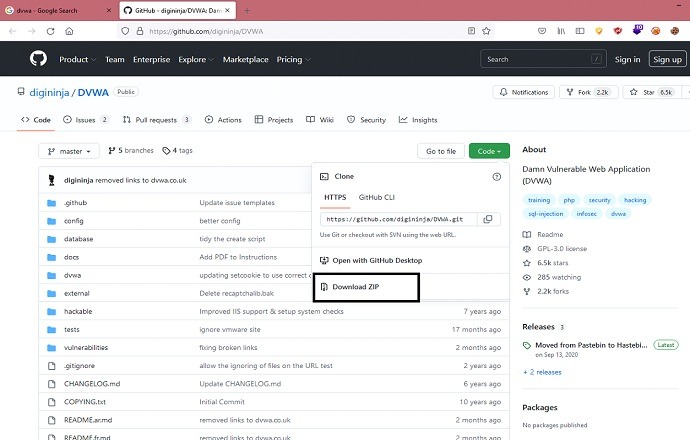
Task: Click the Sign in link
Action: click(x=628, y=59)
